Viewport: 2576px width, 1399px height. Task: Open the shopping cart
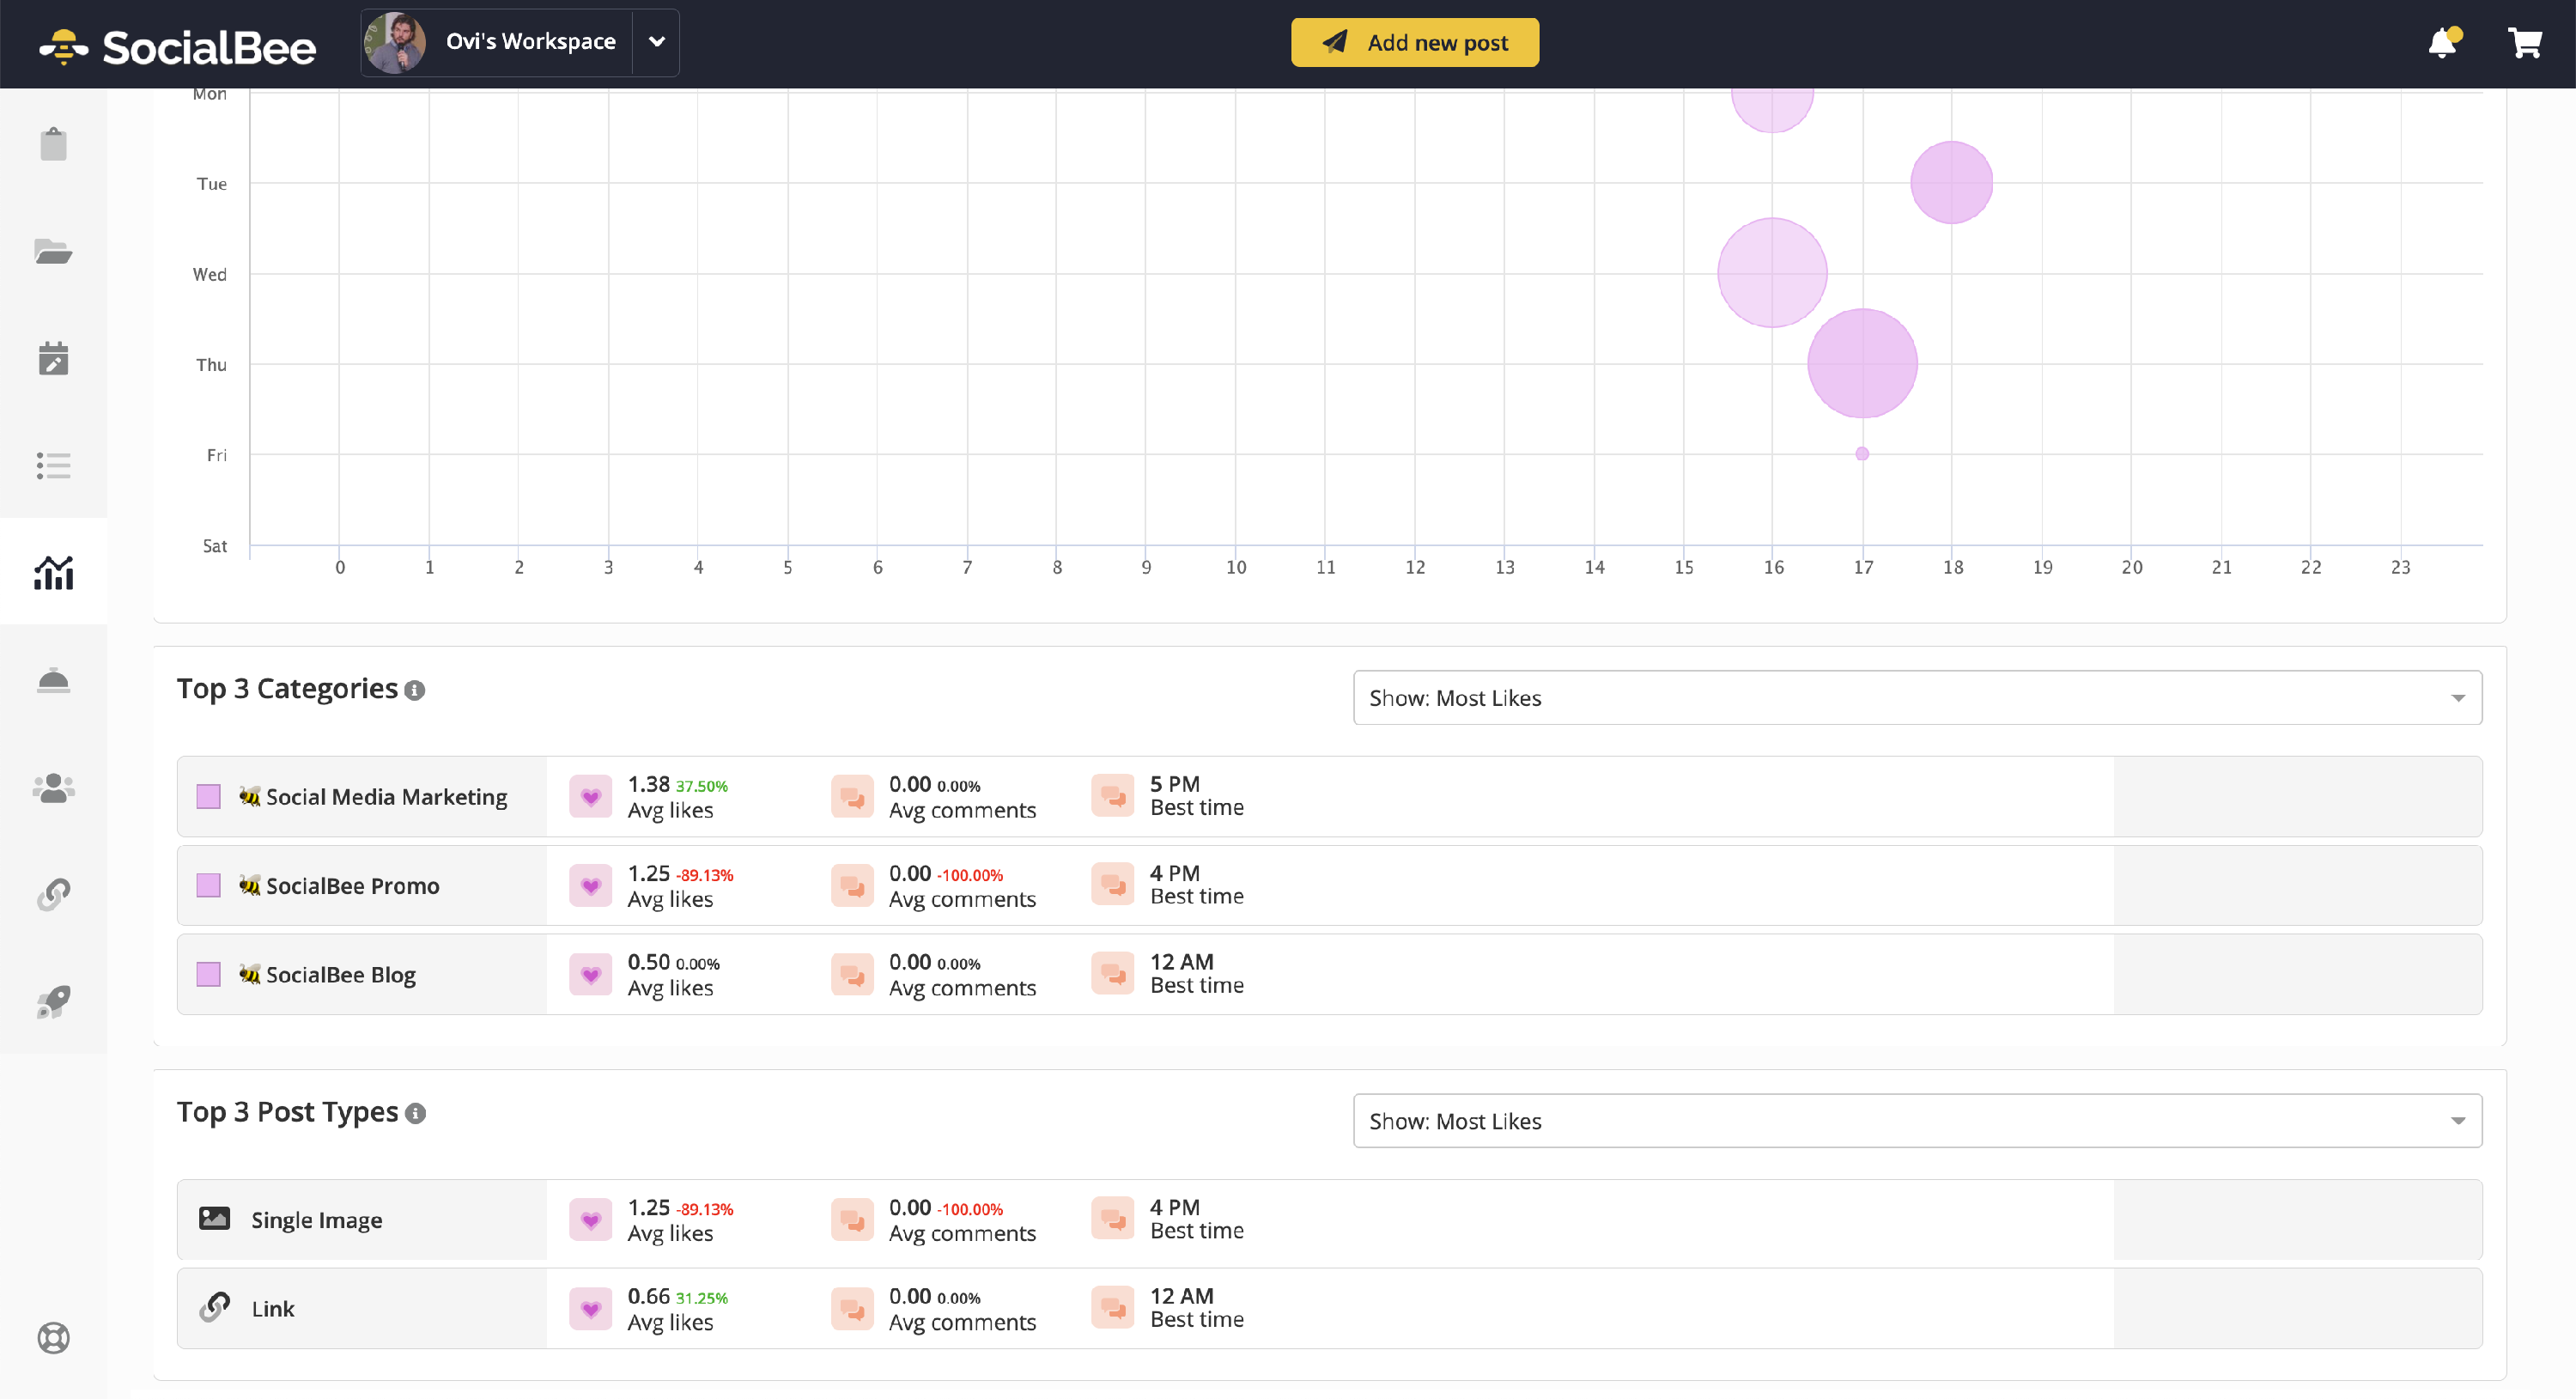2524,42
